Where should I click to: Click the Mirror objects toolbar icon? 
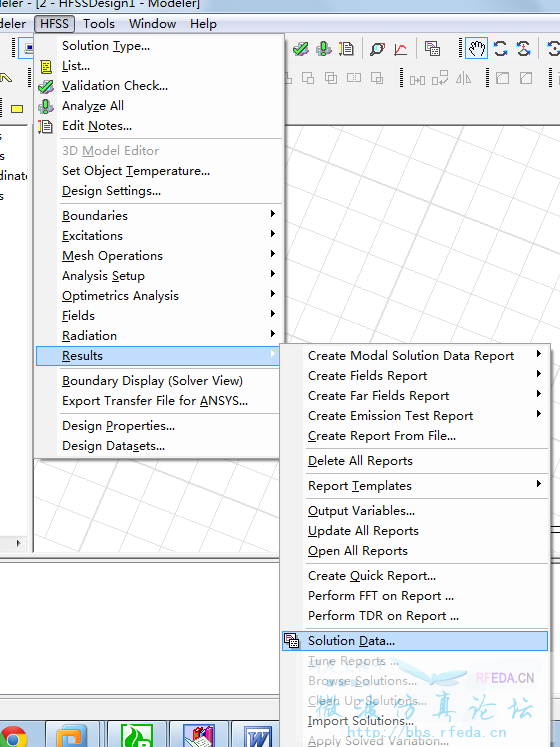[x=463, y=78]
